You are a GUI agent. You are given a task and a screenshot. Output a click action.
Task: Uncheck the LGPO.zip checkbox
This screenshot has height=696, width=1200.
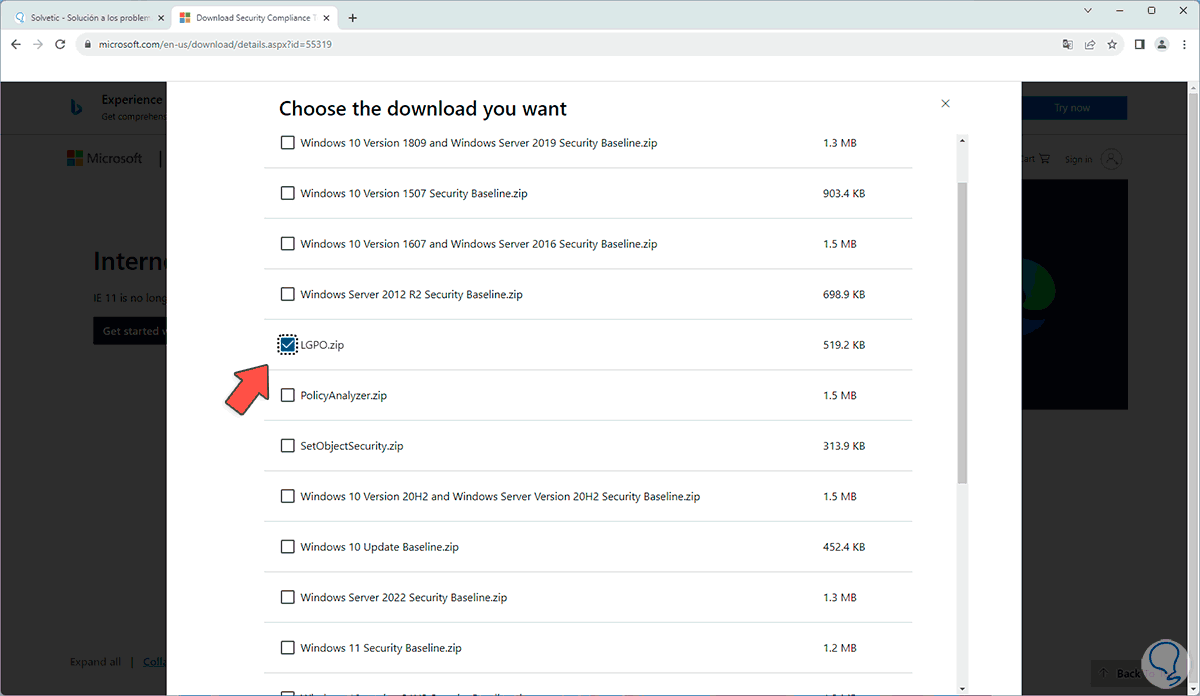[x=288, y=345]
